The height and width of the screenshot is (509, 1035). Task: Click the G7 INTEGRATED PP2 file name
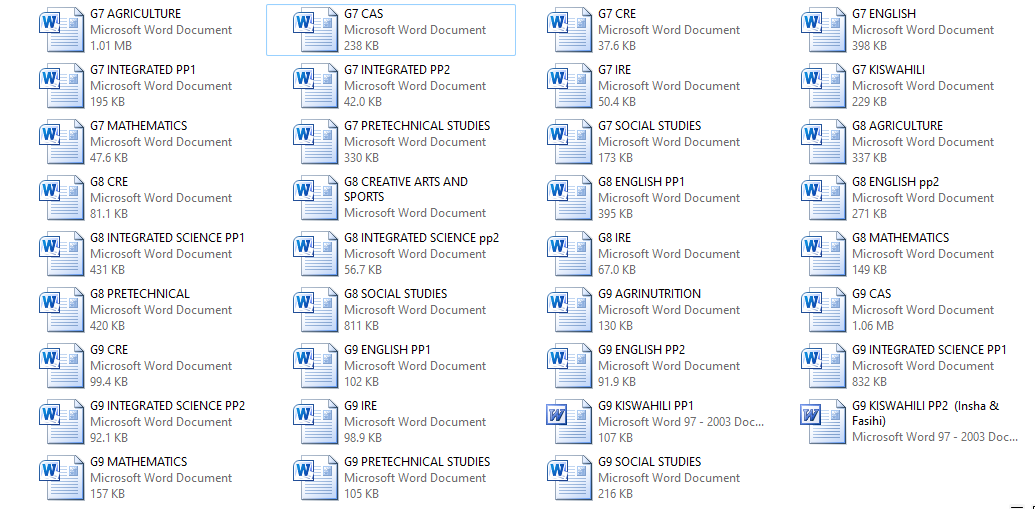[x=397, y=70]
